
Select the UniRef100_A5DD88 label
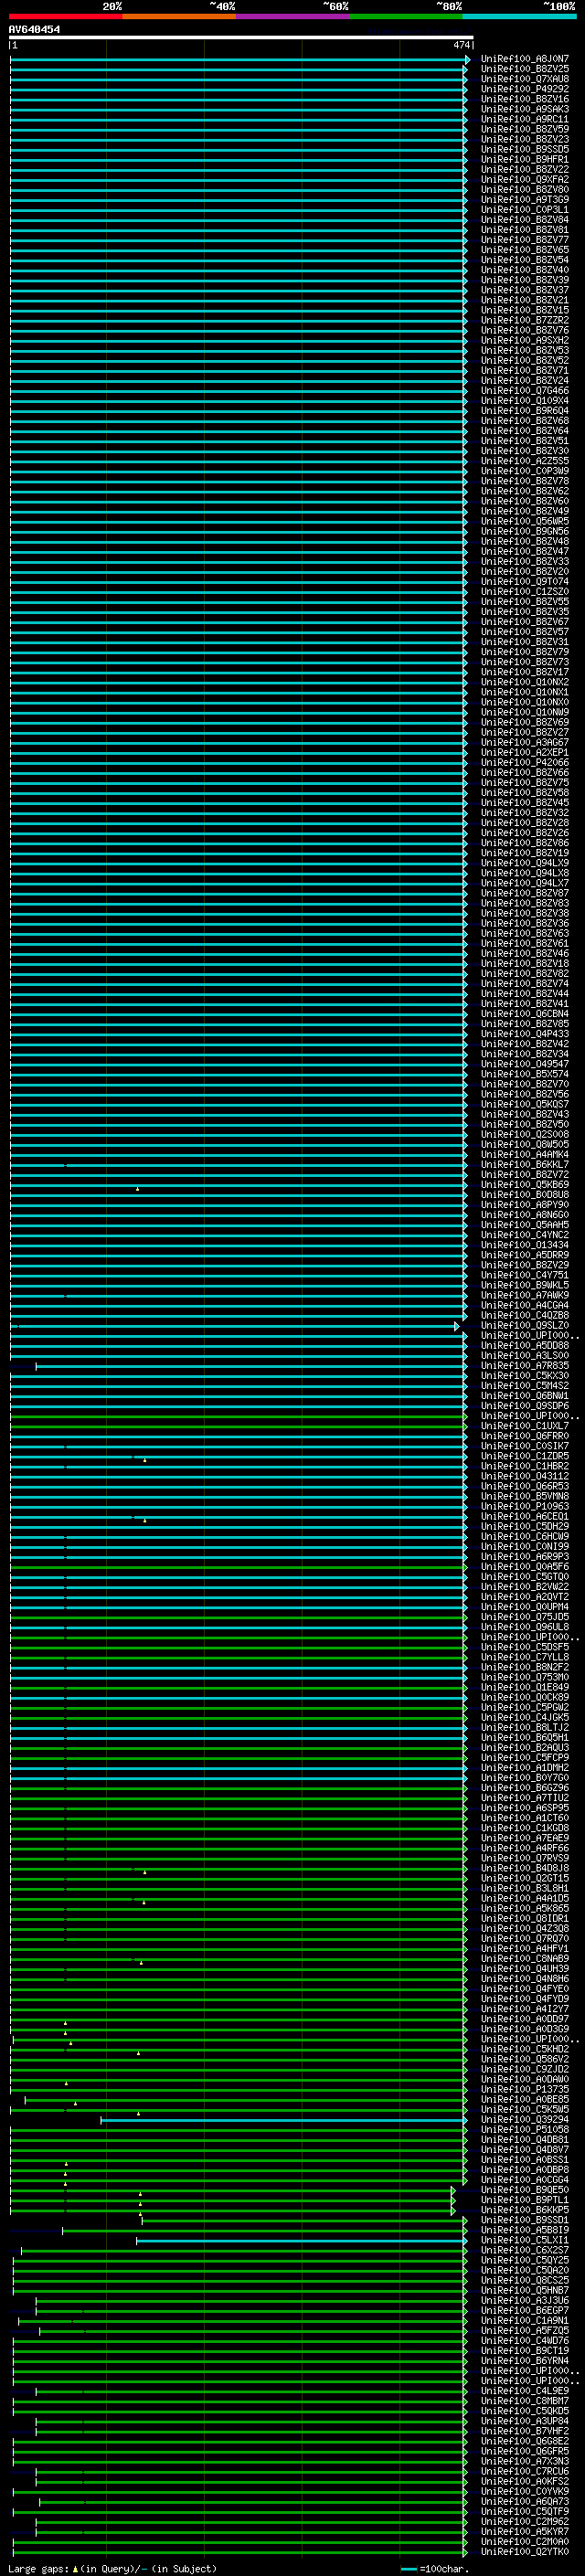525,1345
